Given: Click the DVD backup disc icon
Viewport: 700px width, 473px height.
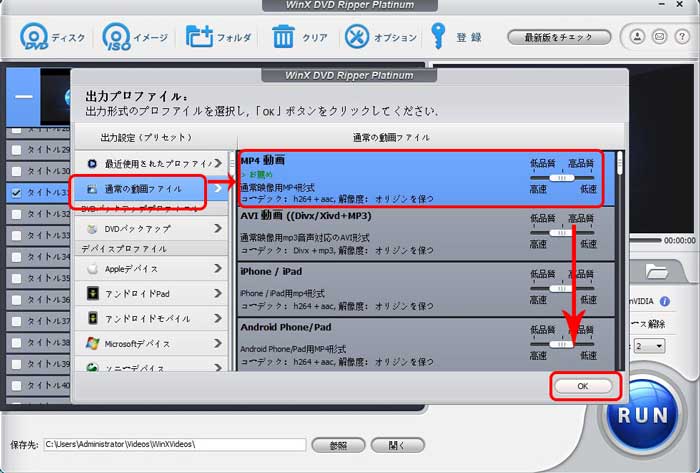Looking at the screenshot, I should (x=92, y=229).
